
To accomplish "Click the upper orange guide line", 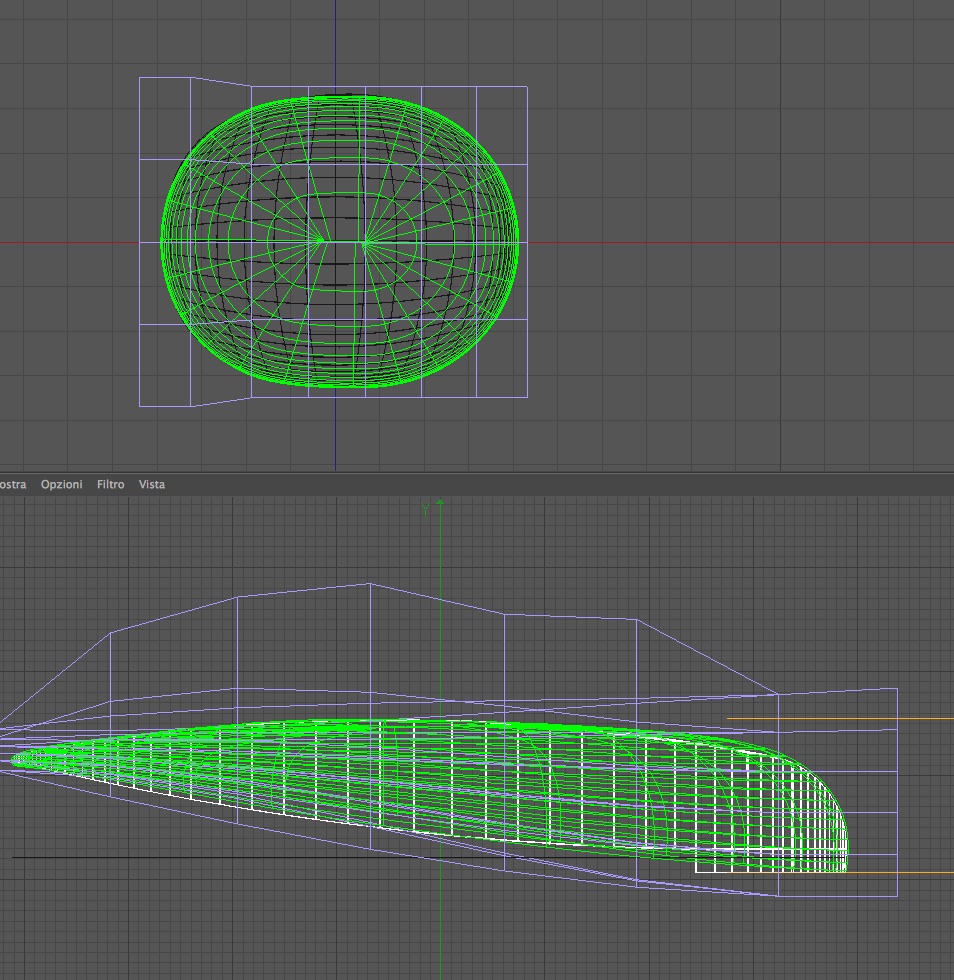I will click(840, 719).
